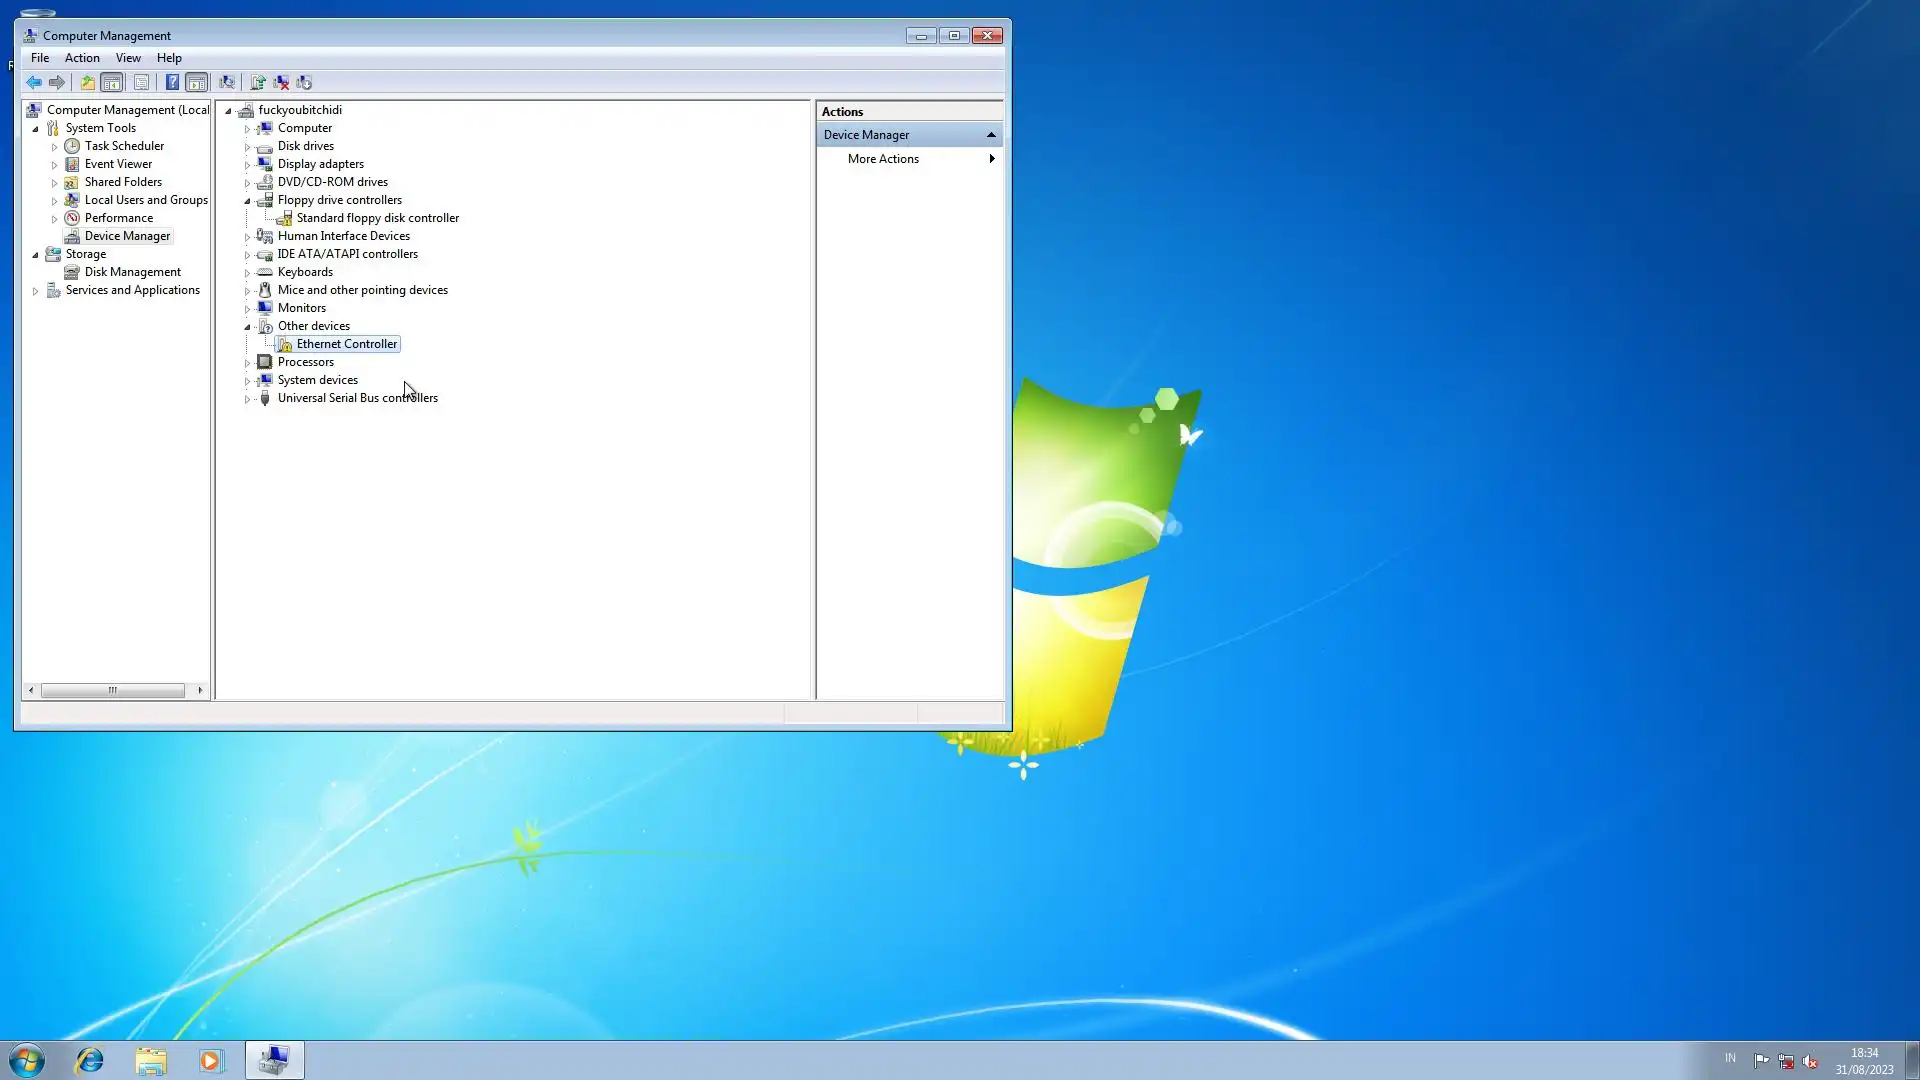This screenshot has height=1080, width=1920.
Task: Click the Up one level folder icon
Action: click(x=88, y=83)
